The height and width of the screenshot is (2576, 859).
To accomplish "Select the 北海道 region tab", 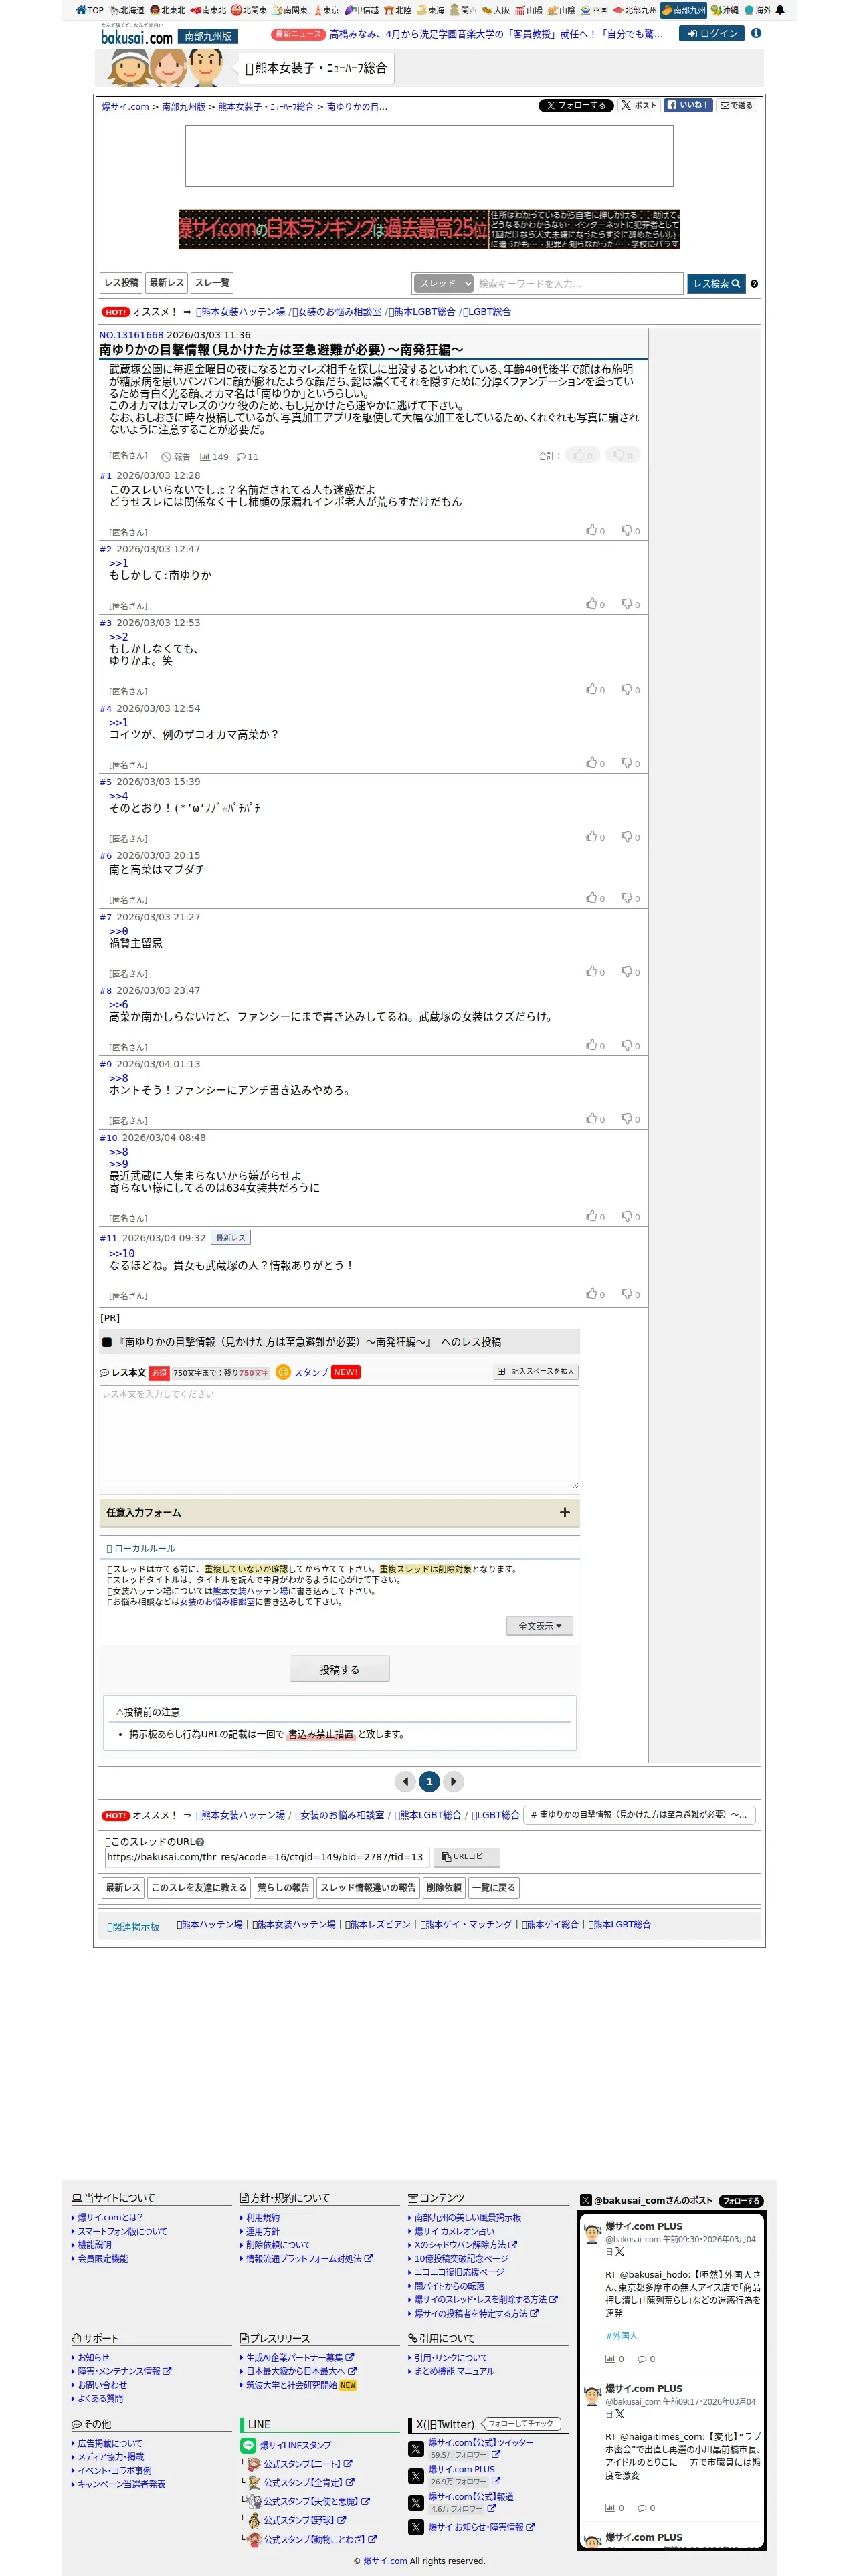I will (x=126, y=10).
